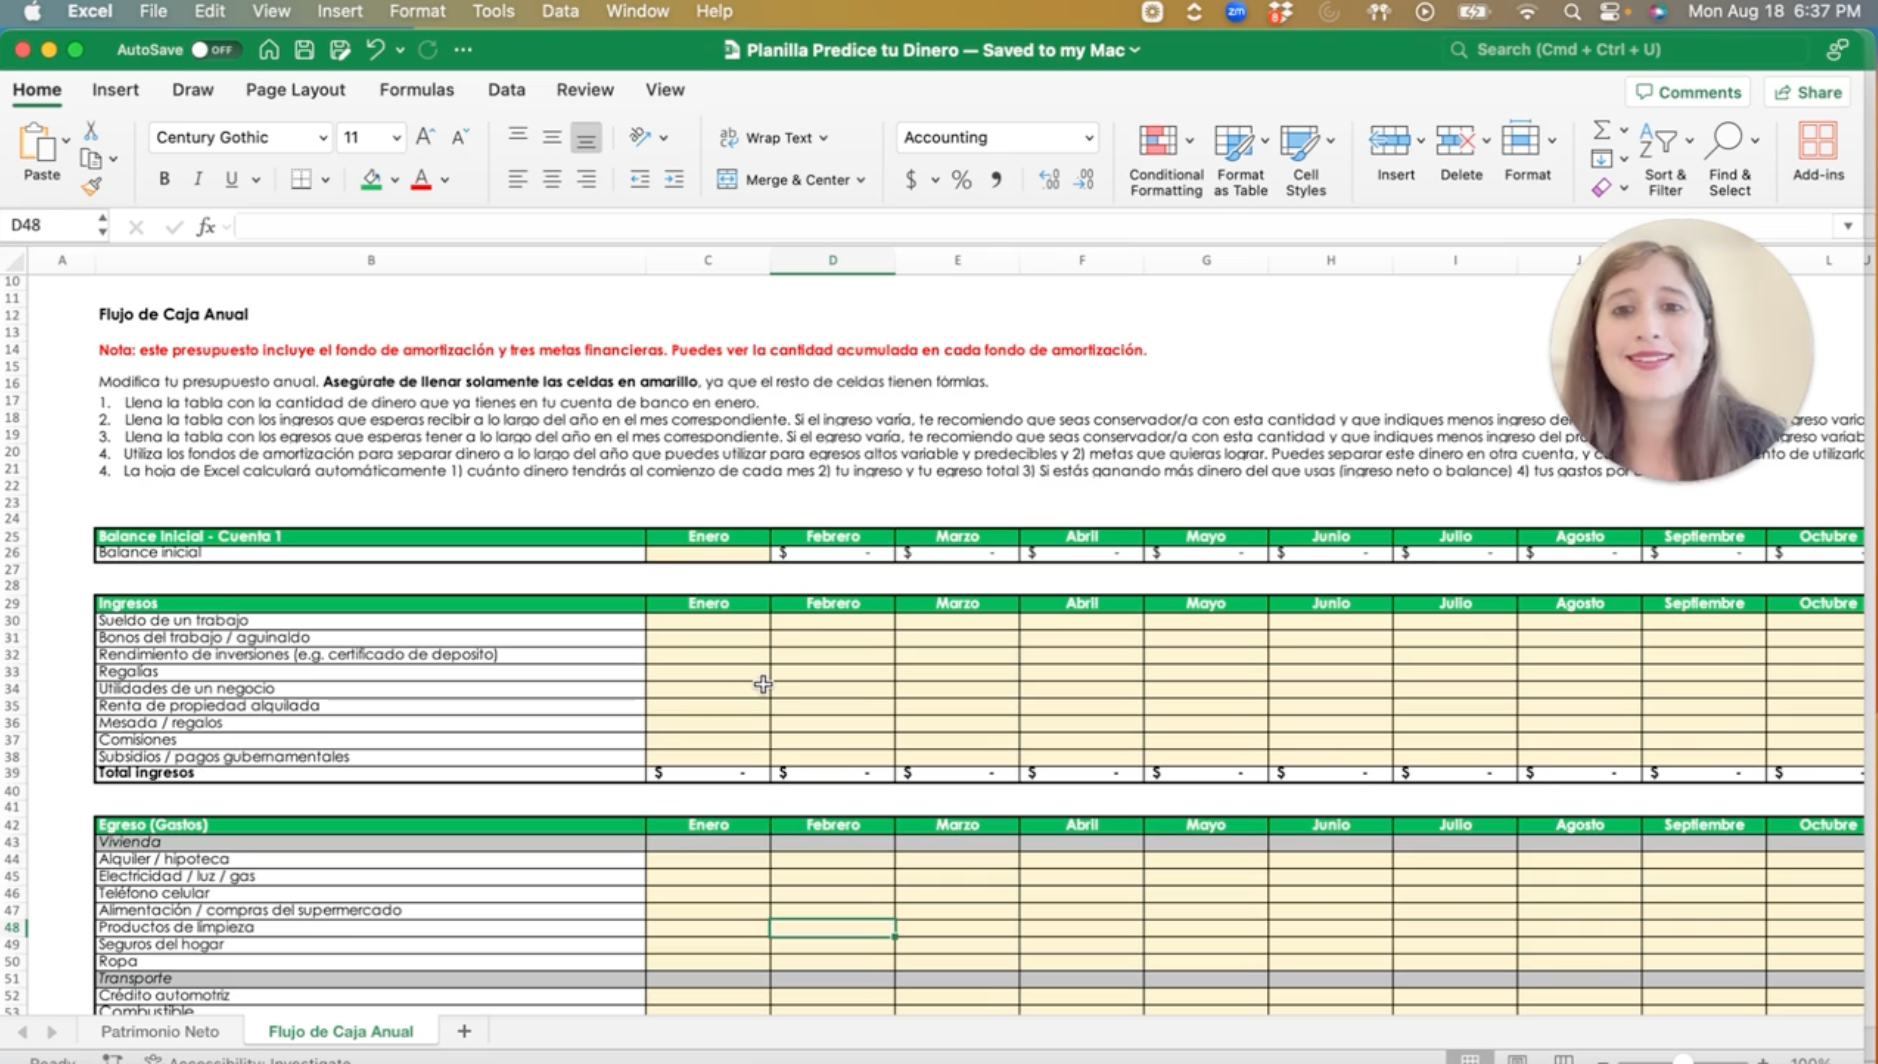The height and width of the screenshot is (1064, 1878).
Task: Click the Format Painter brush icon
Action: coord(92,186)
